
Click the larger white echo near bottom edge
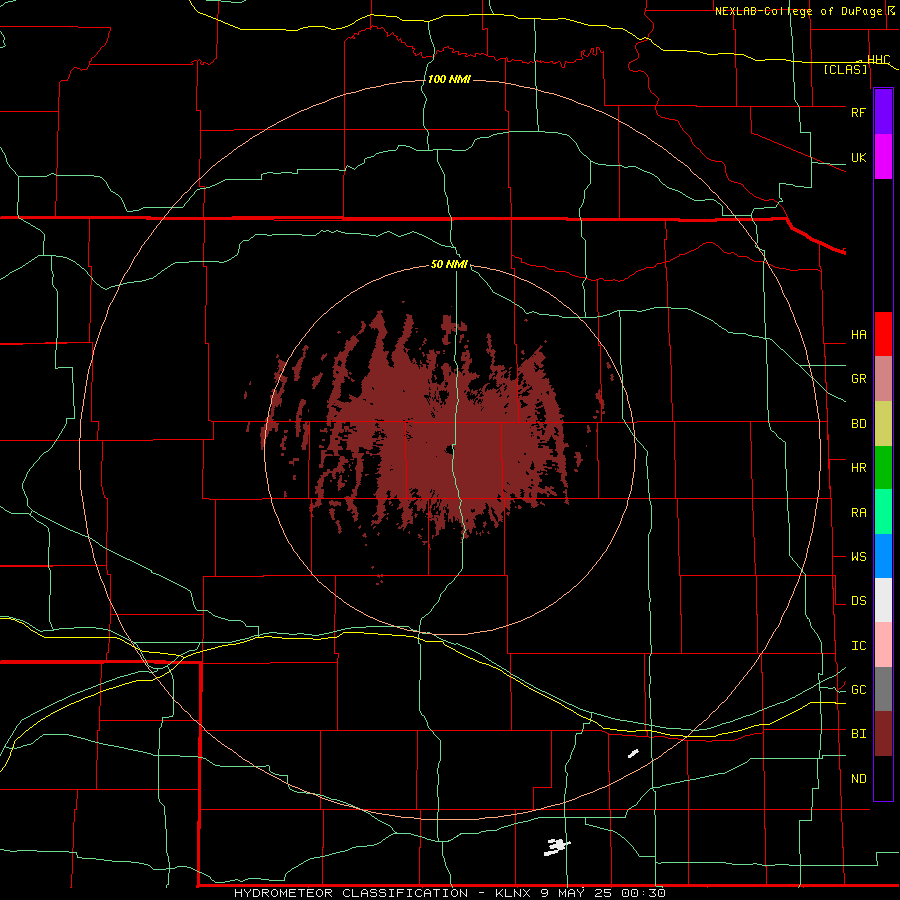(x=557, y=847)
